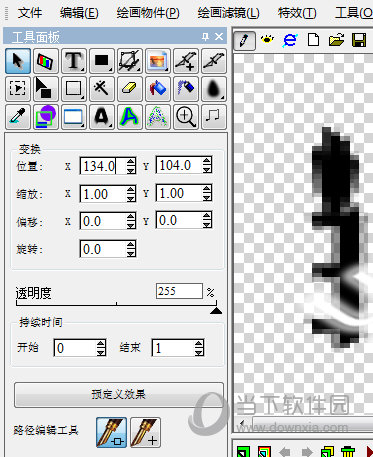373x457 pixels.
Task: Adjust rotation spinner arrows
Action: pyautogui.click(x=131, y=249)
